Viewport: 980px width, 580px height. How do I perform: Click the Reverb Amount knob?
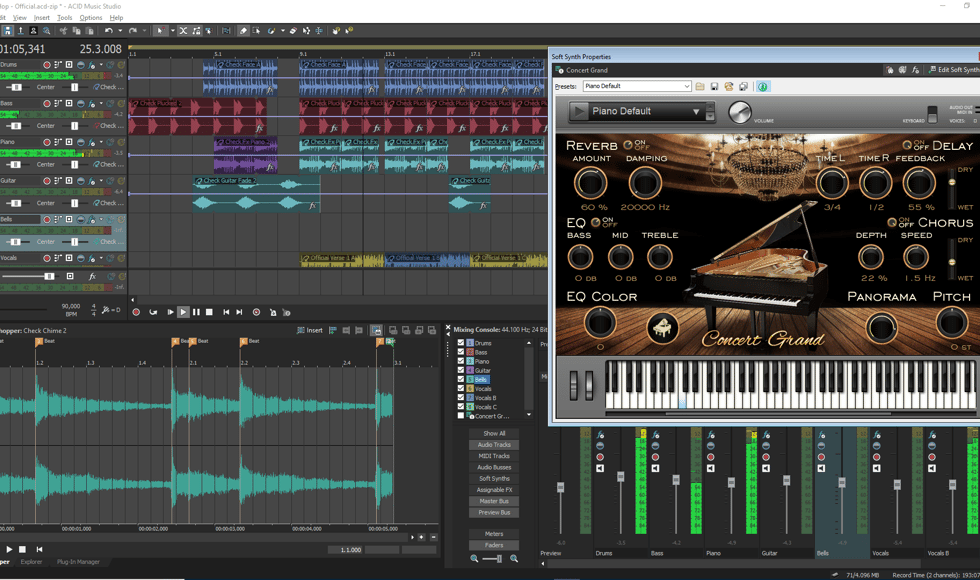(590, 183)
